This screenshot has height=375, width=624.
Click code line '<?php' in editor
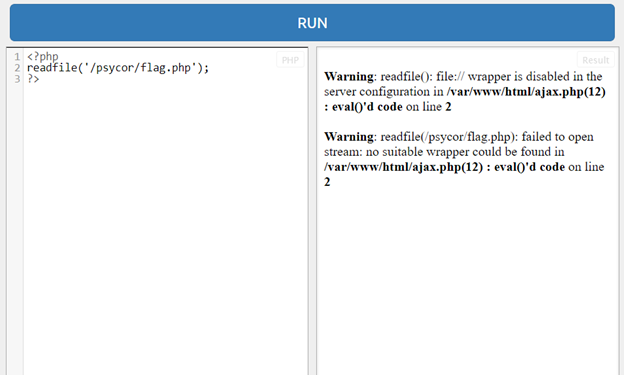(x=43, y=57)
